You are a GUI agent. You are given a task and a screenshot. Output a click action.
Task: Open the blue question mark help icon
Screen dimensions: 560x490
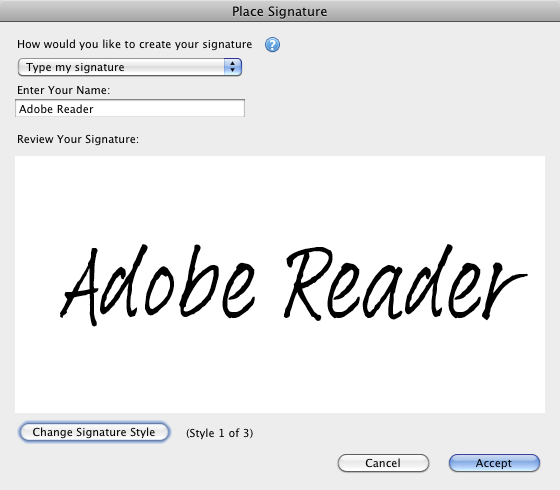point(272,45)
